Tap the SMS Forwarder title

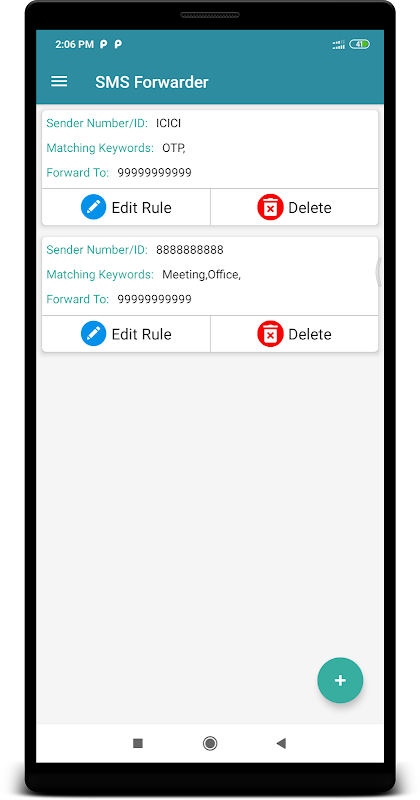[x=152, y=82]
